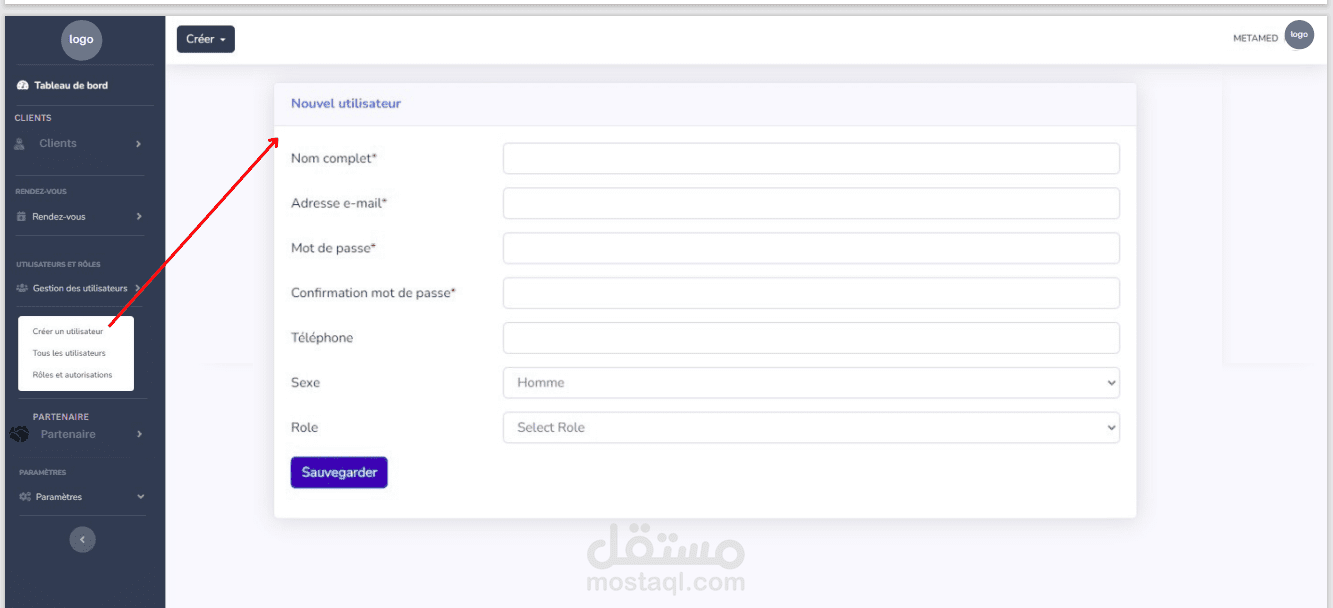Screen dimensions: 1333x608
Task: Focus the Mot de passe field
Action: point(811,248)
